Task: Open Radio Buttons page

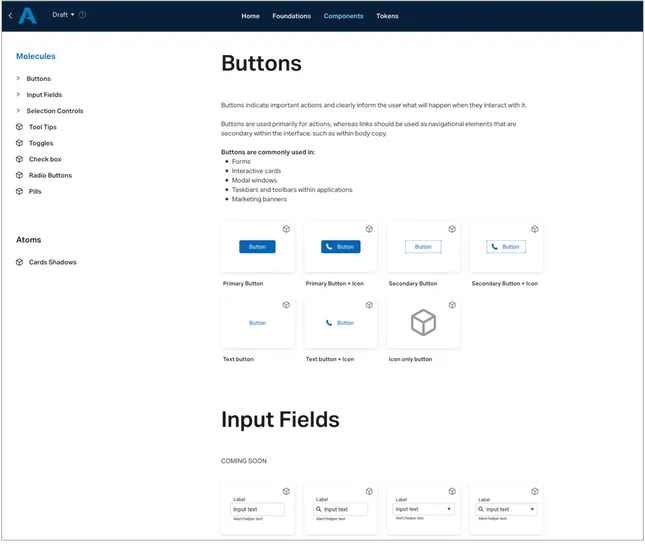Action: pyautogui.click(x=50, y=175)
